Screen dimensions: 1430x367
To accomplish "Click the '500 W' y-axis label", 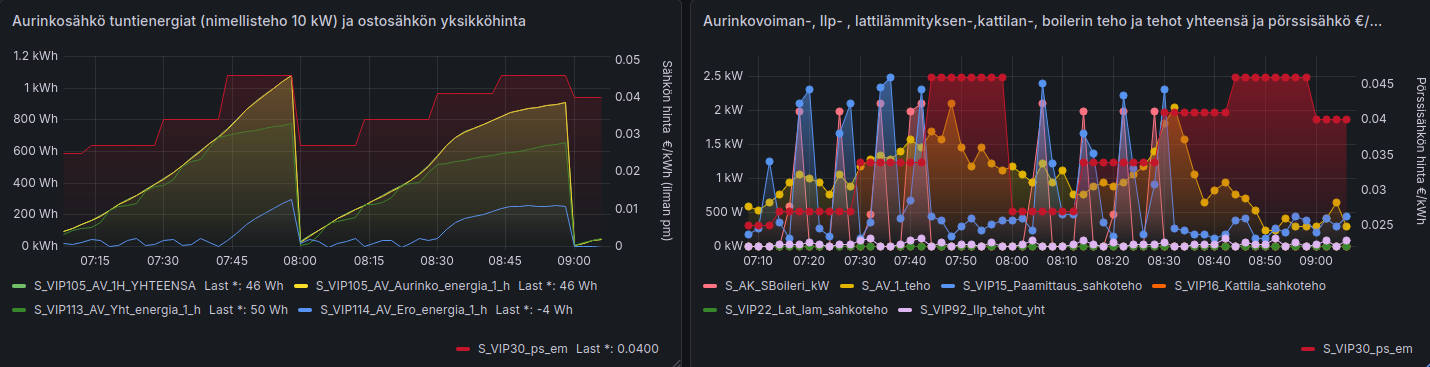I will (x=724, y=211).
